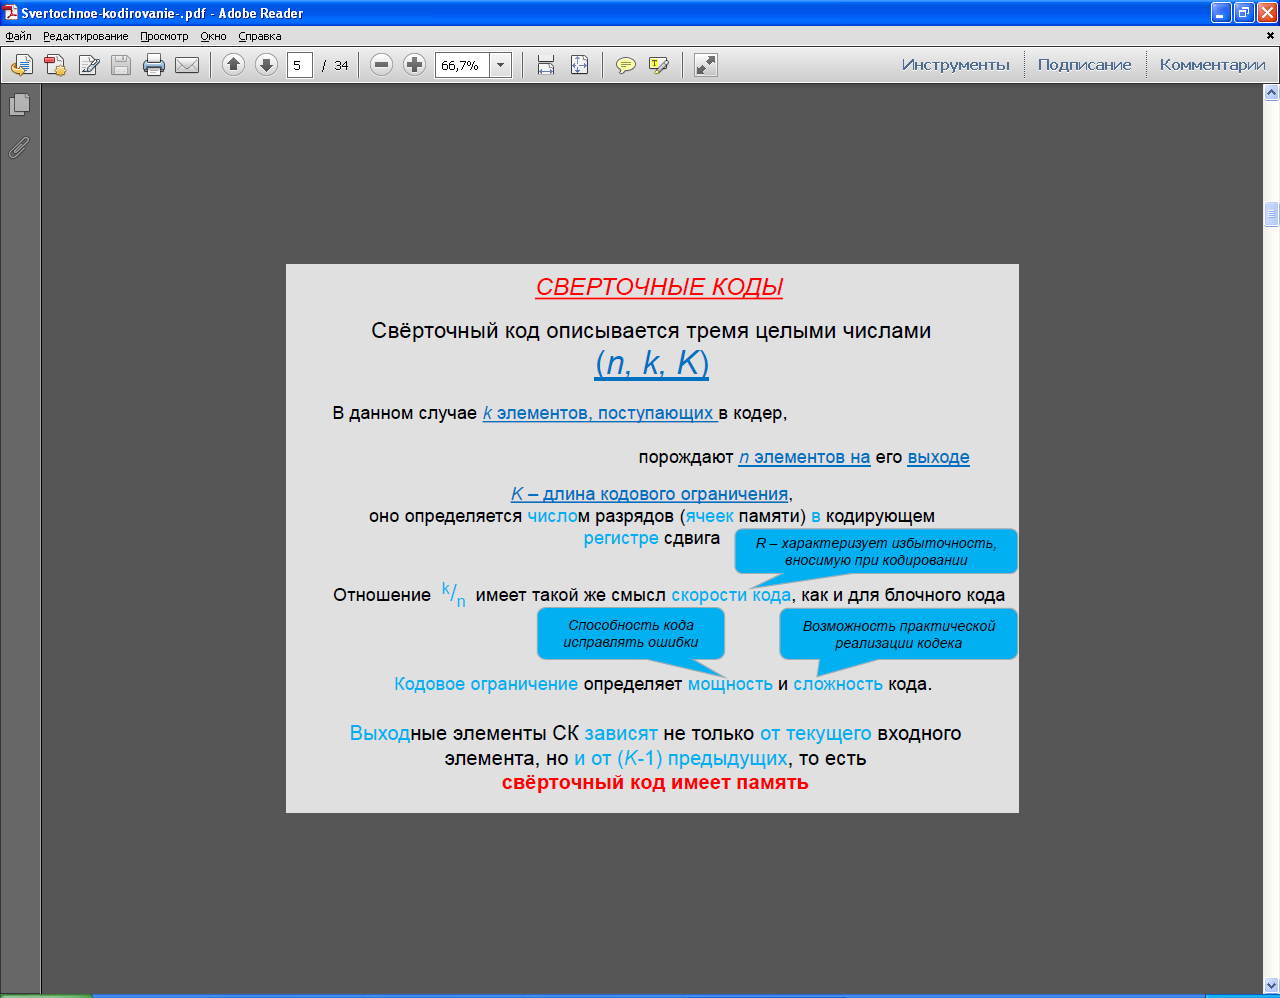Open the Редактирование menu
The width and height of the screenshot is (1280, 998).
pyautogui.click(x=86, y=36)
